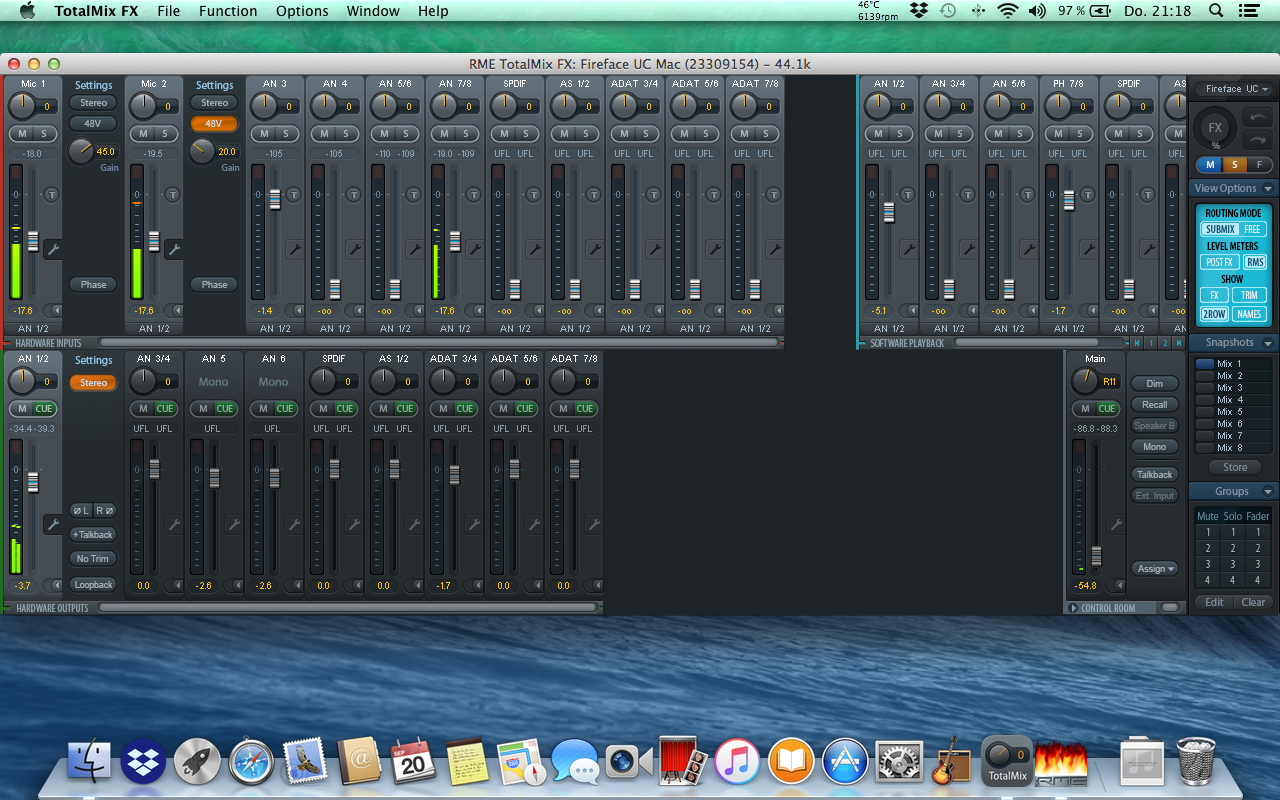Open the File menu
Image resolution: width=1280 pixels, height=800 pixels.
tap(168, 11)
